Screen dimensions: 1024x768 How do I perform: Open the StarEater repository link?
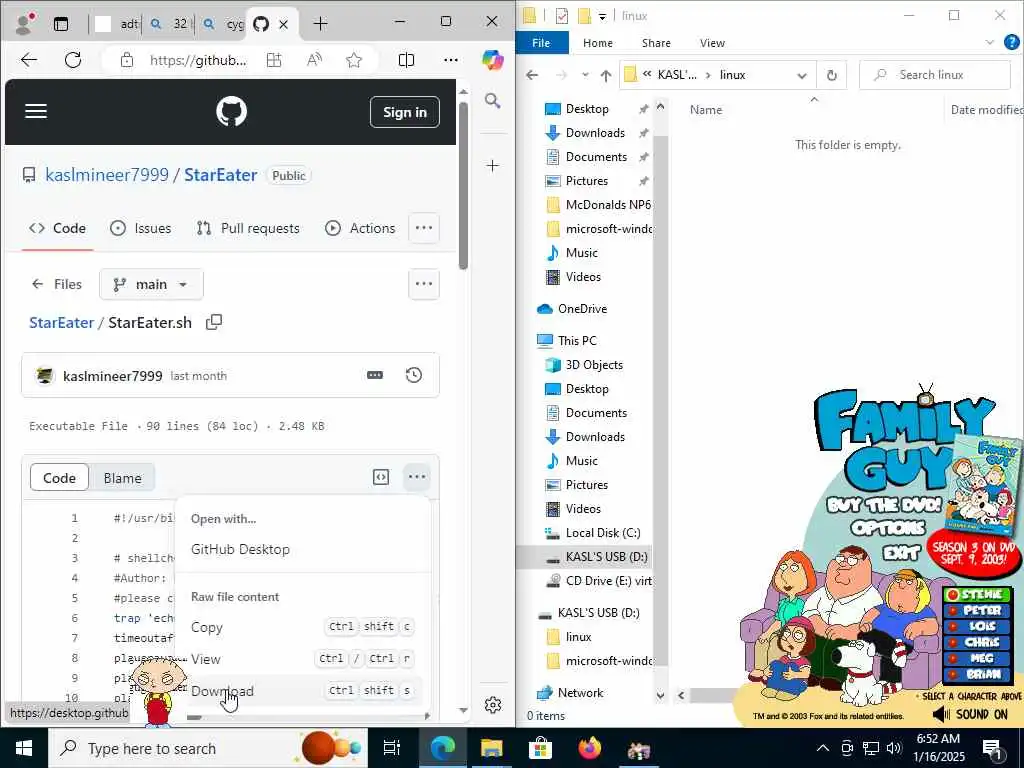[221, 175]
